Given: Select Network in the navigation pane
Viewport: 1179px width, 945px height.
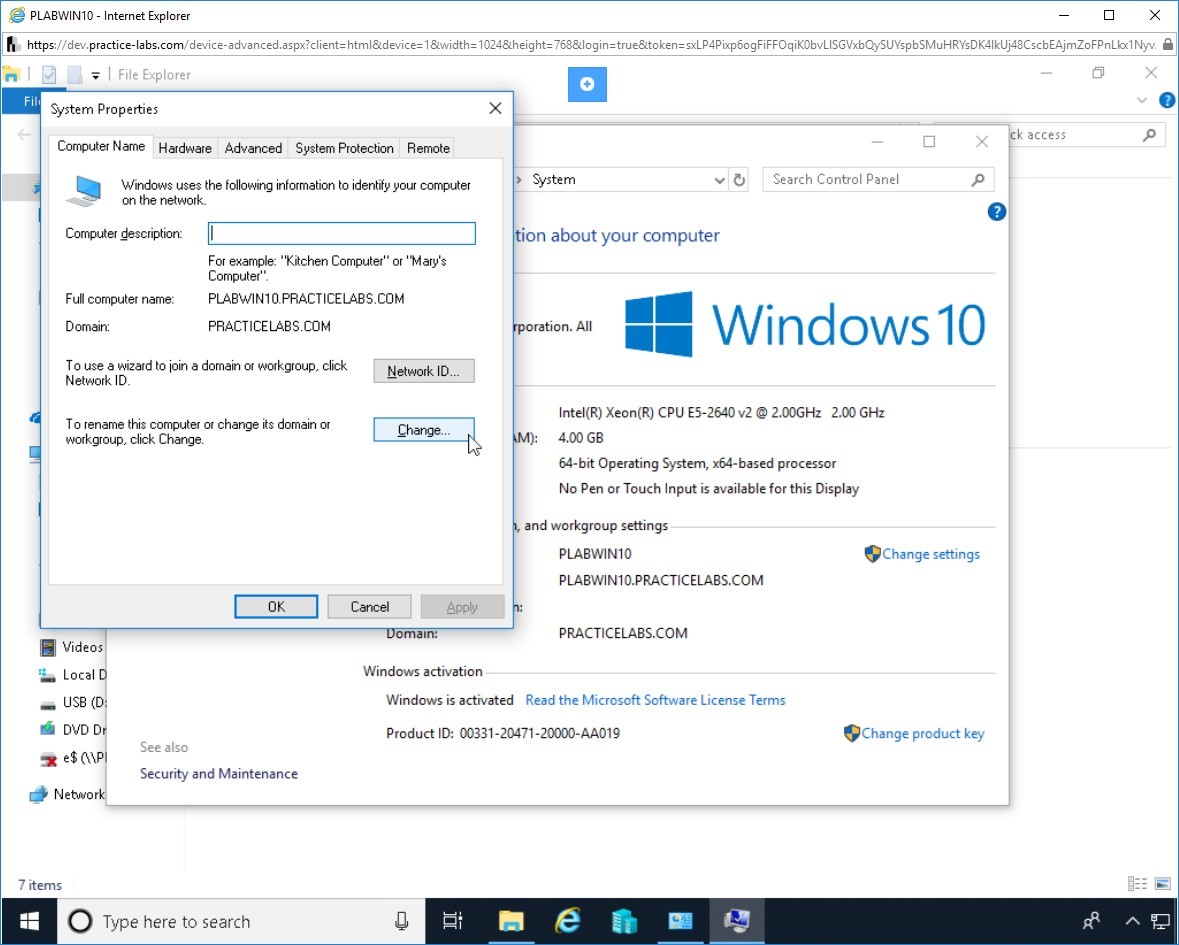Looking at the screenshot, I should point(68,794).
